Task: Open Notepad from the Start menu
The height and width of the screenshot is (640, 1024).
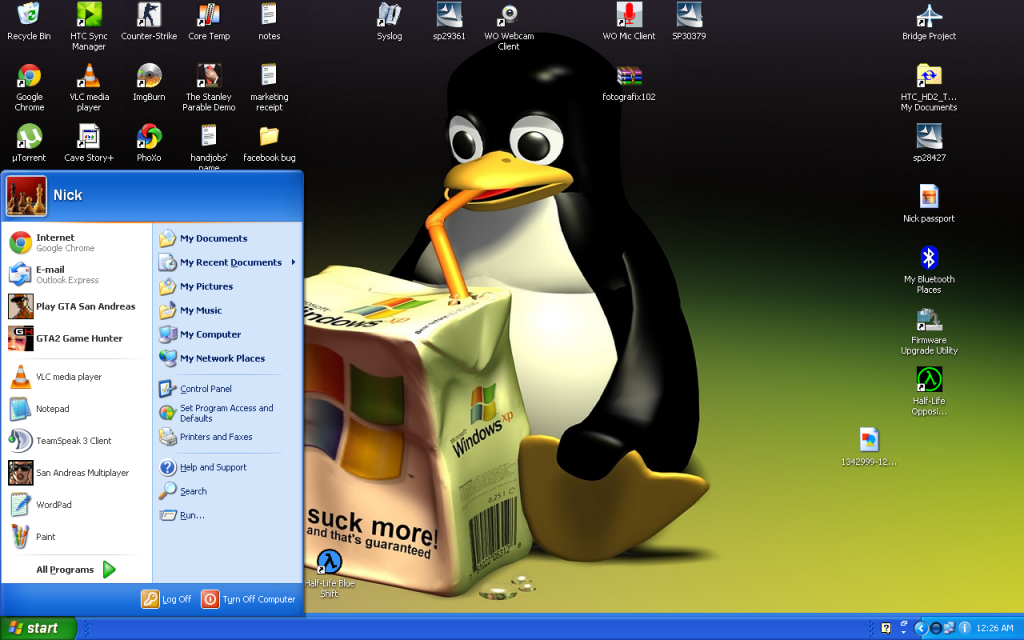Action: [76, 409]
